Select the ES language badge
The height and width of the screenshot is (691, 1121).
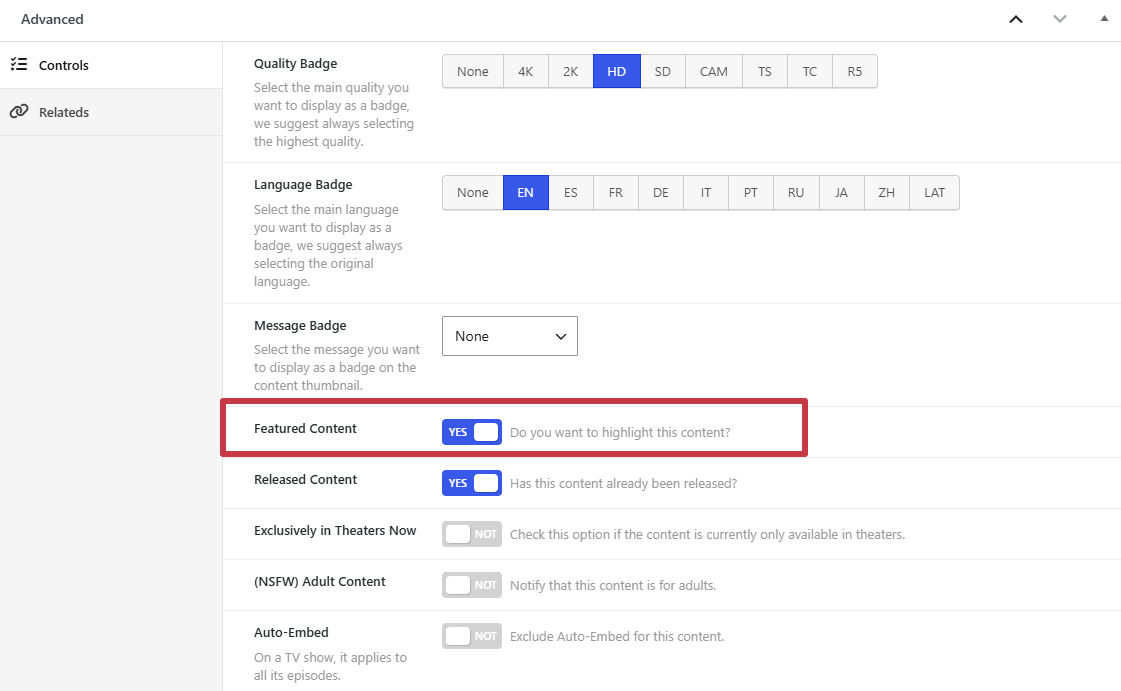pos(571,193)
